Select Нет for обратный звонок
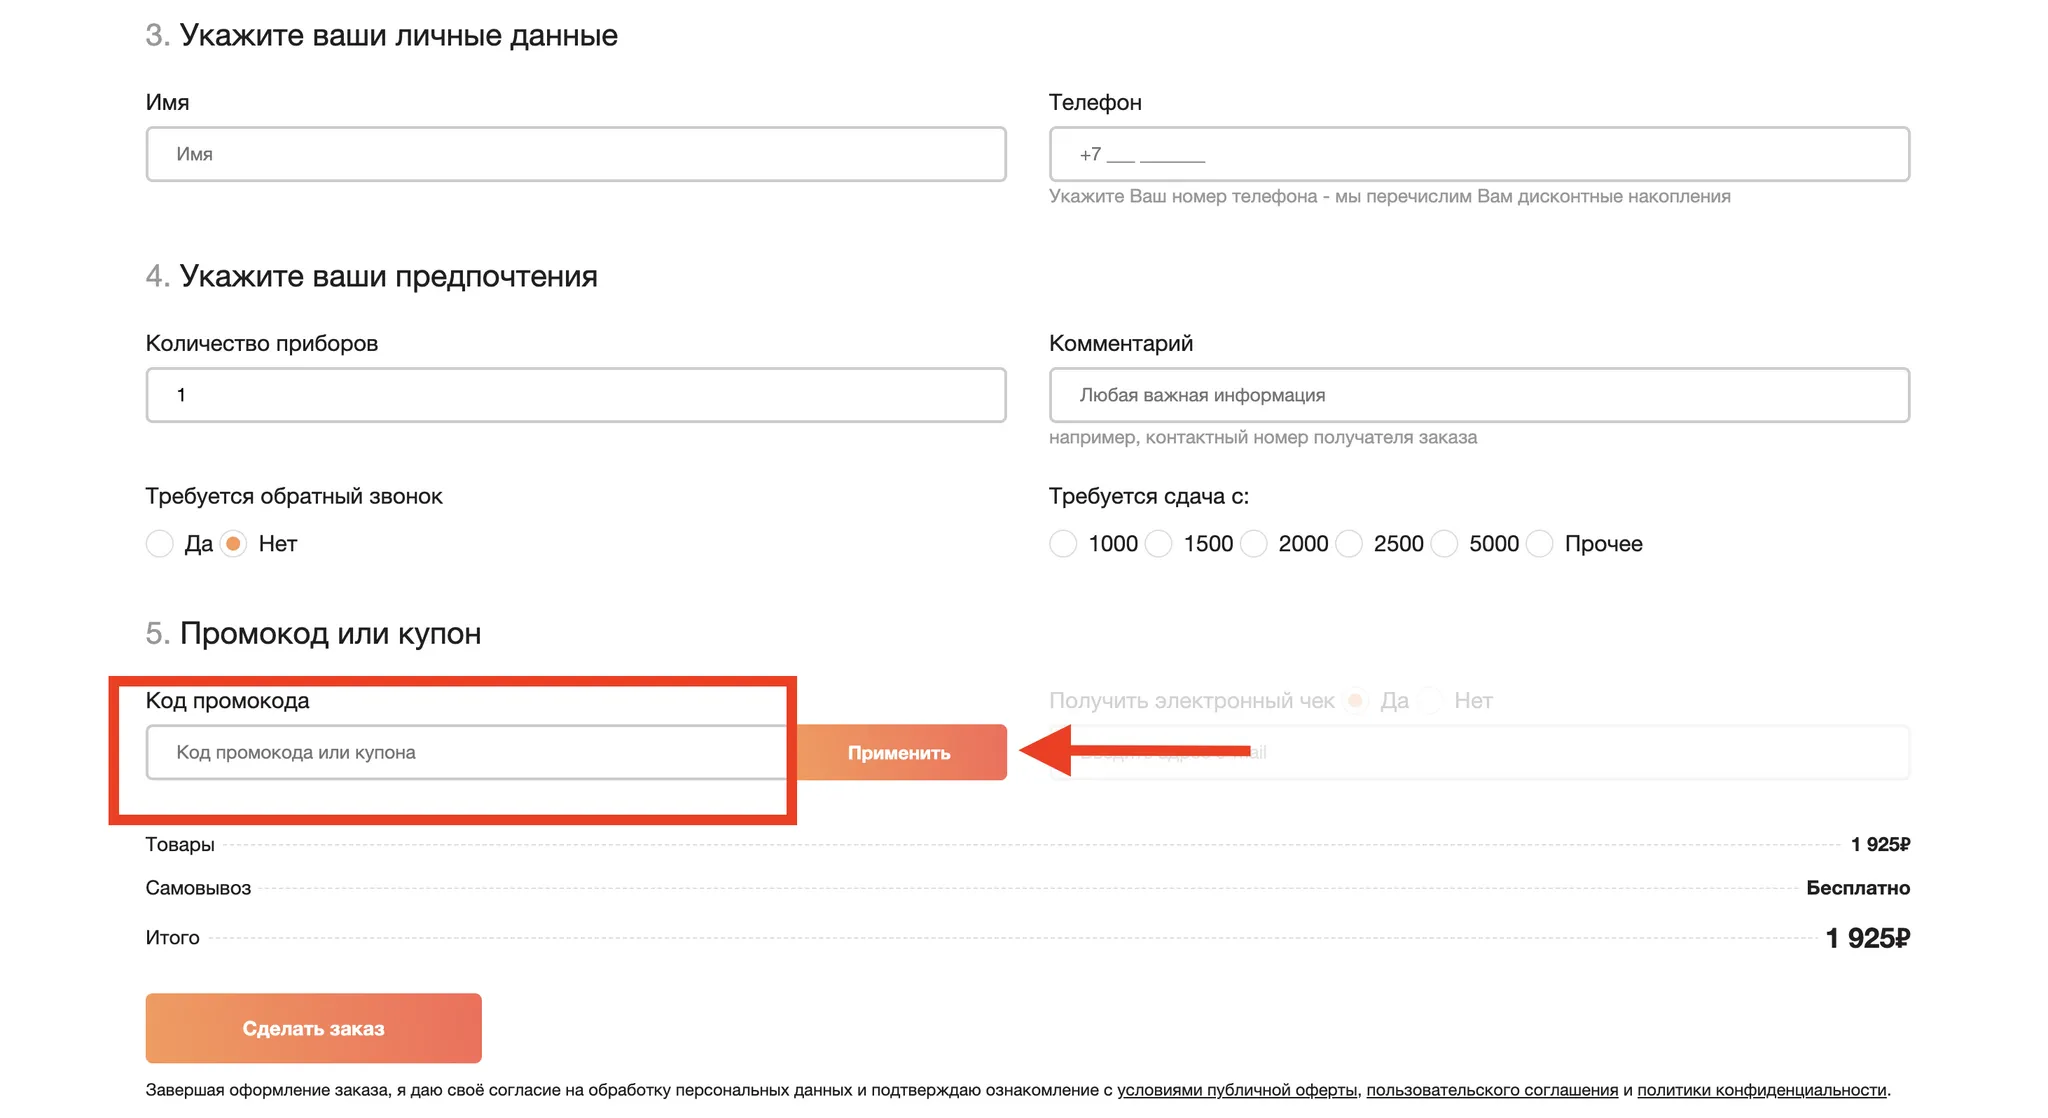This screenshot has width=2048, height=1118. click(x=234, y=544)
